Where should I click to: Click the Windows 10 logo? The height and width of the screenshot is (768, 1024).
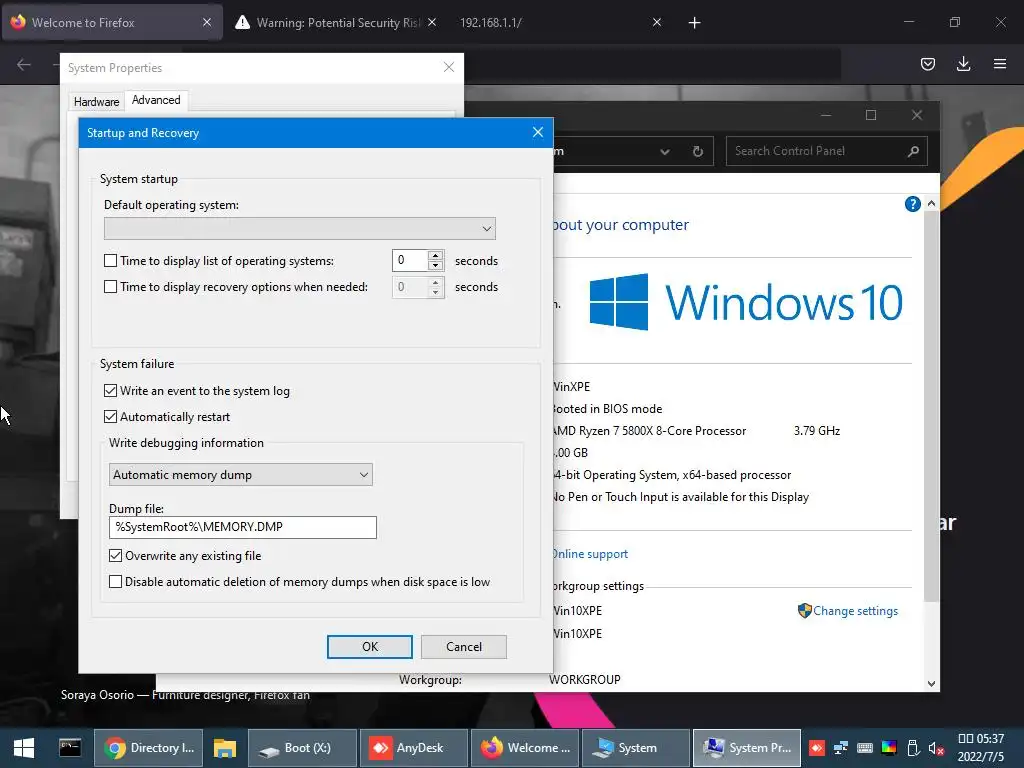pyautogui.click(x=746, y=302)
